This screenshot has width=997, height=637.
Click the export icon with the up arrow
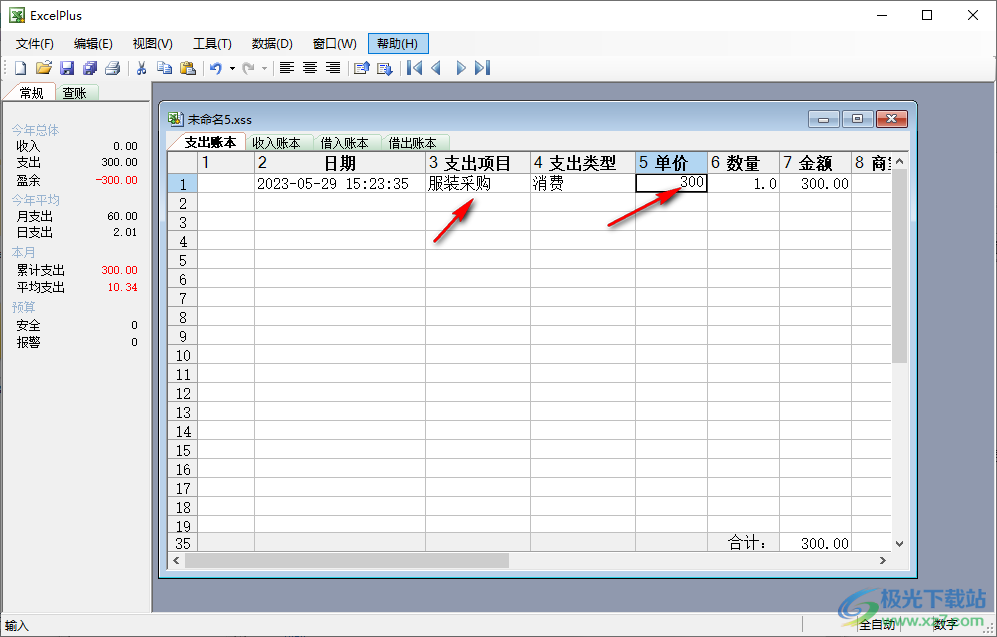(362, 68)
